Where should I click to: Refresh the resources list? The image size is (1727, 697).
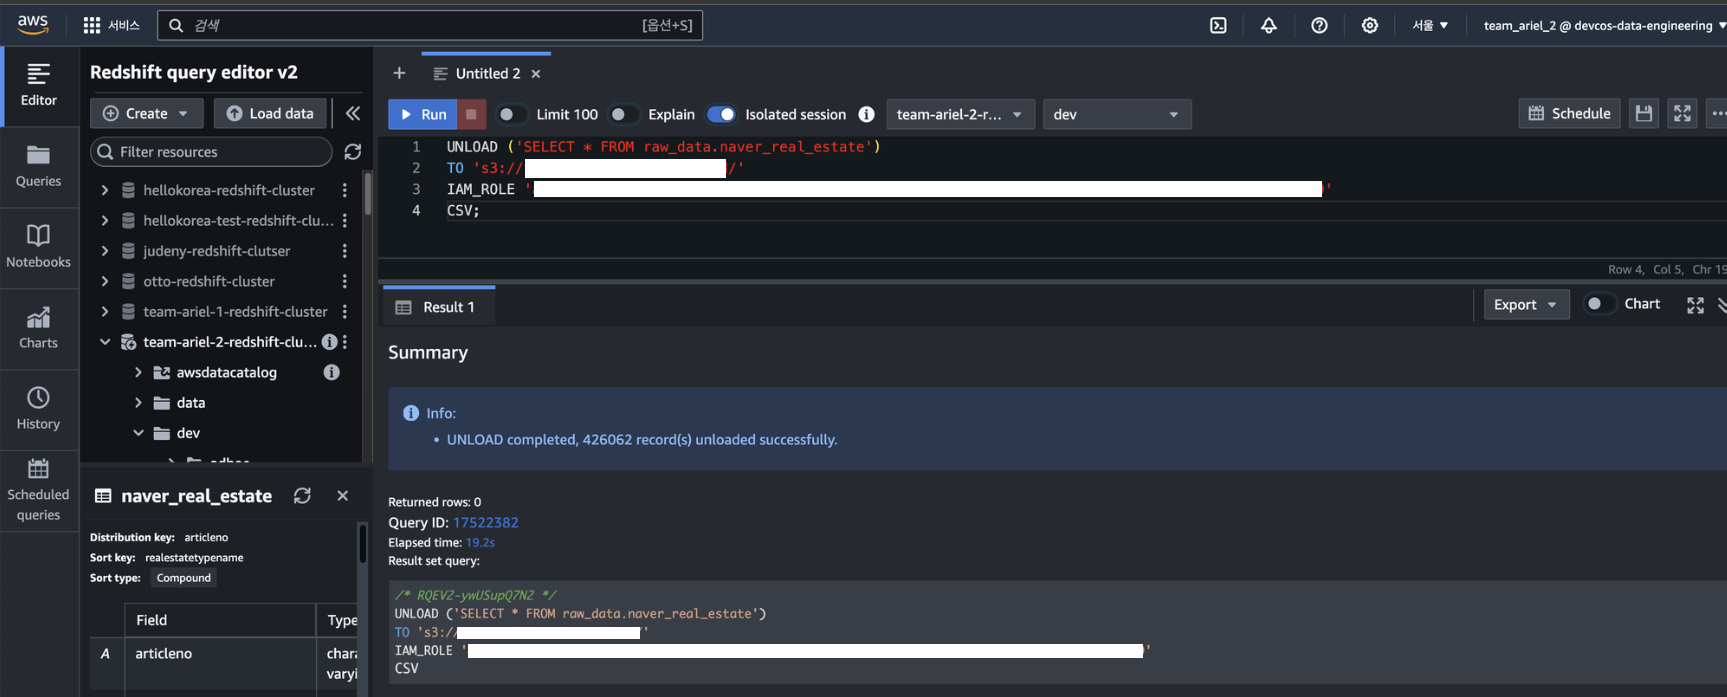(x=352, y=152)
